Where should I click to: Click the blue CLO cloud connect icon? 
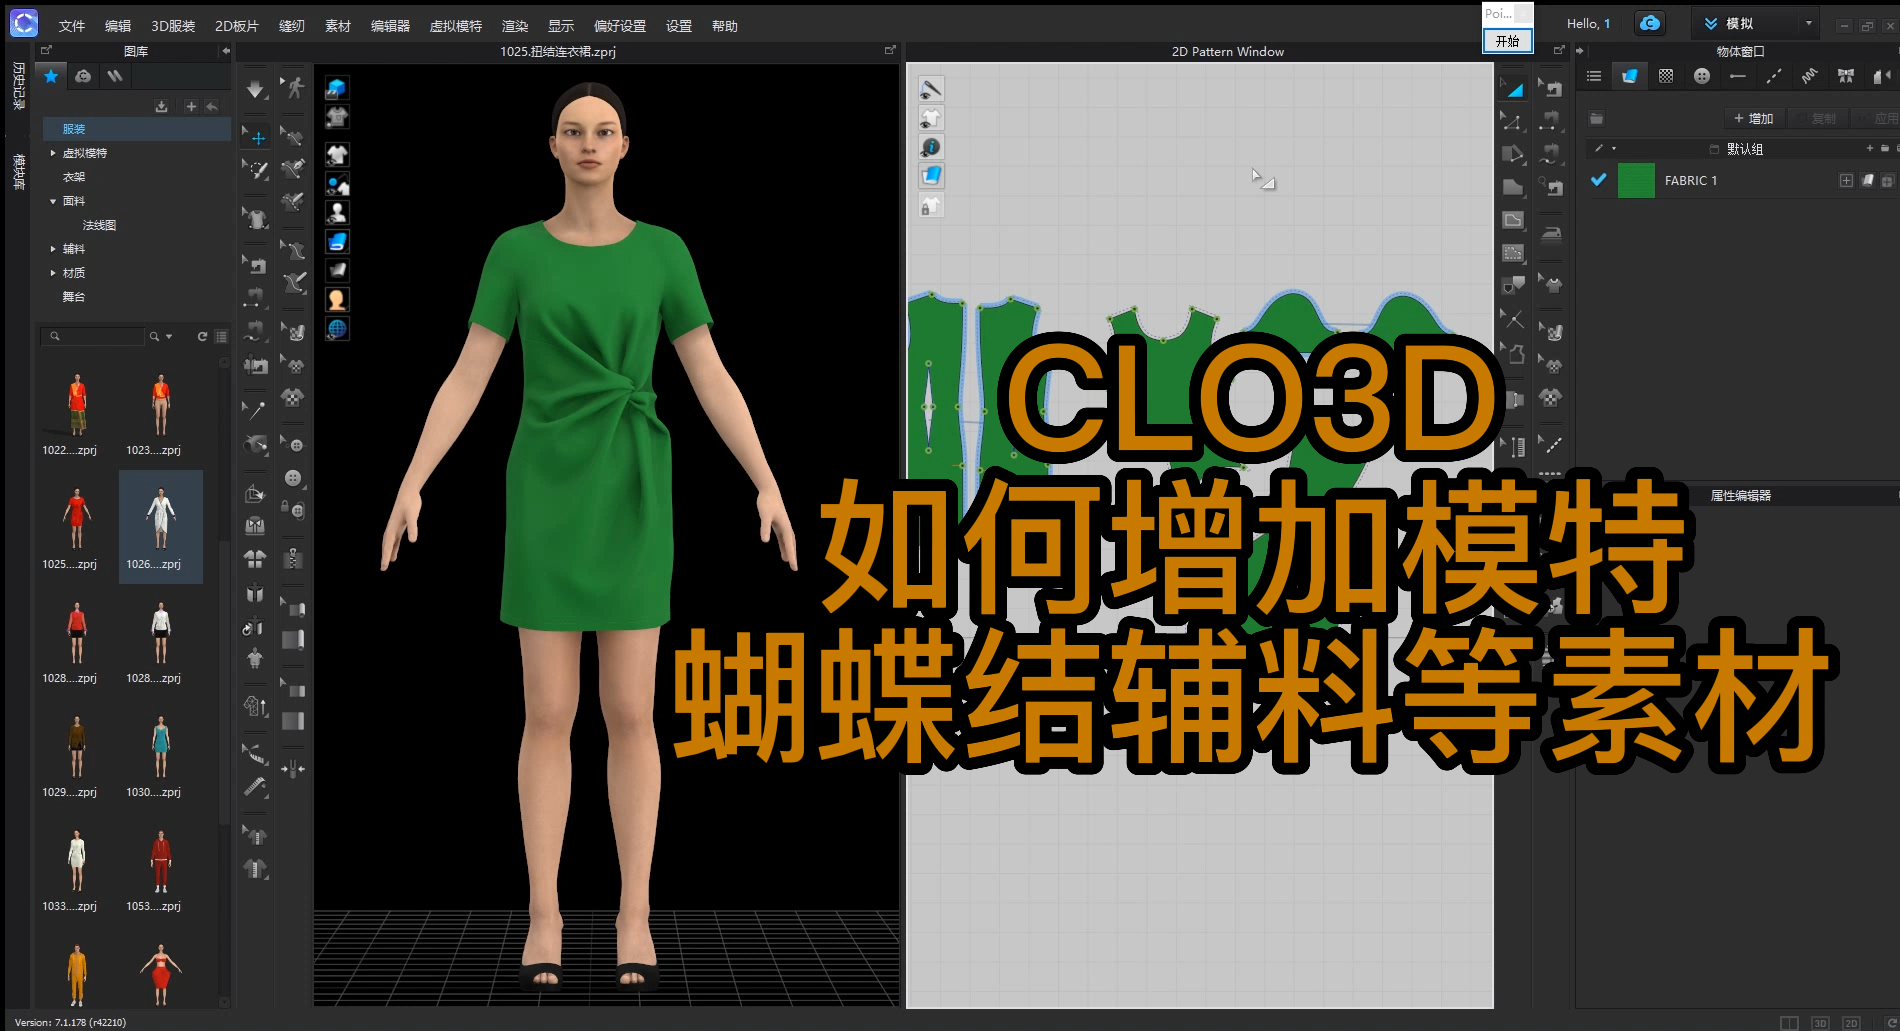click(1650, 23)
